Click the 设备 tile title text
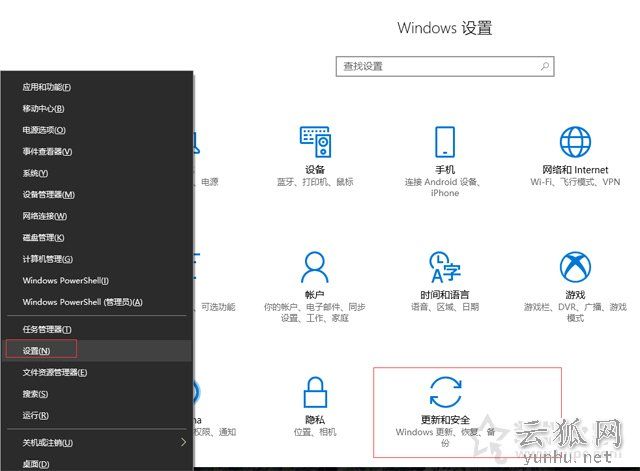This screenshot has width=640, height=471. 315,169
